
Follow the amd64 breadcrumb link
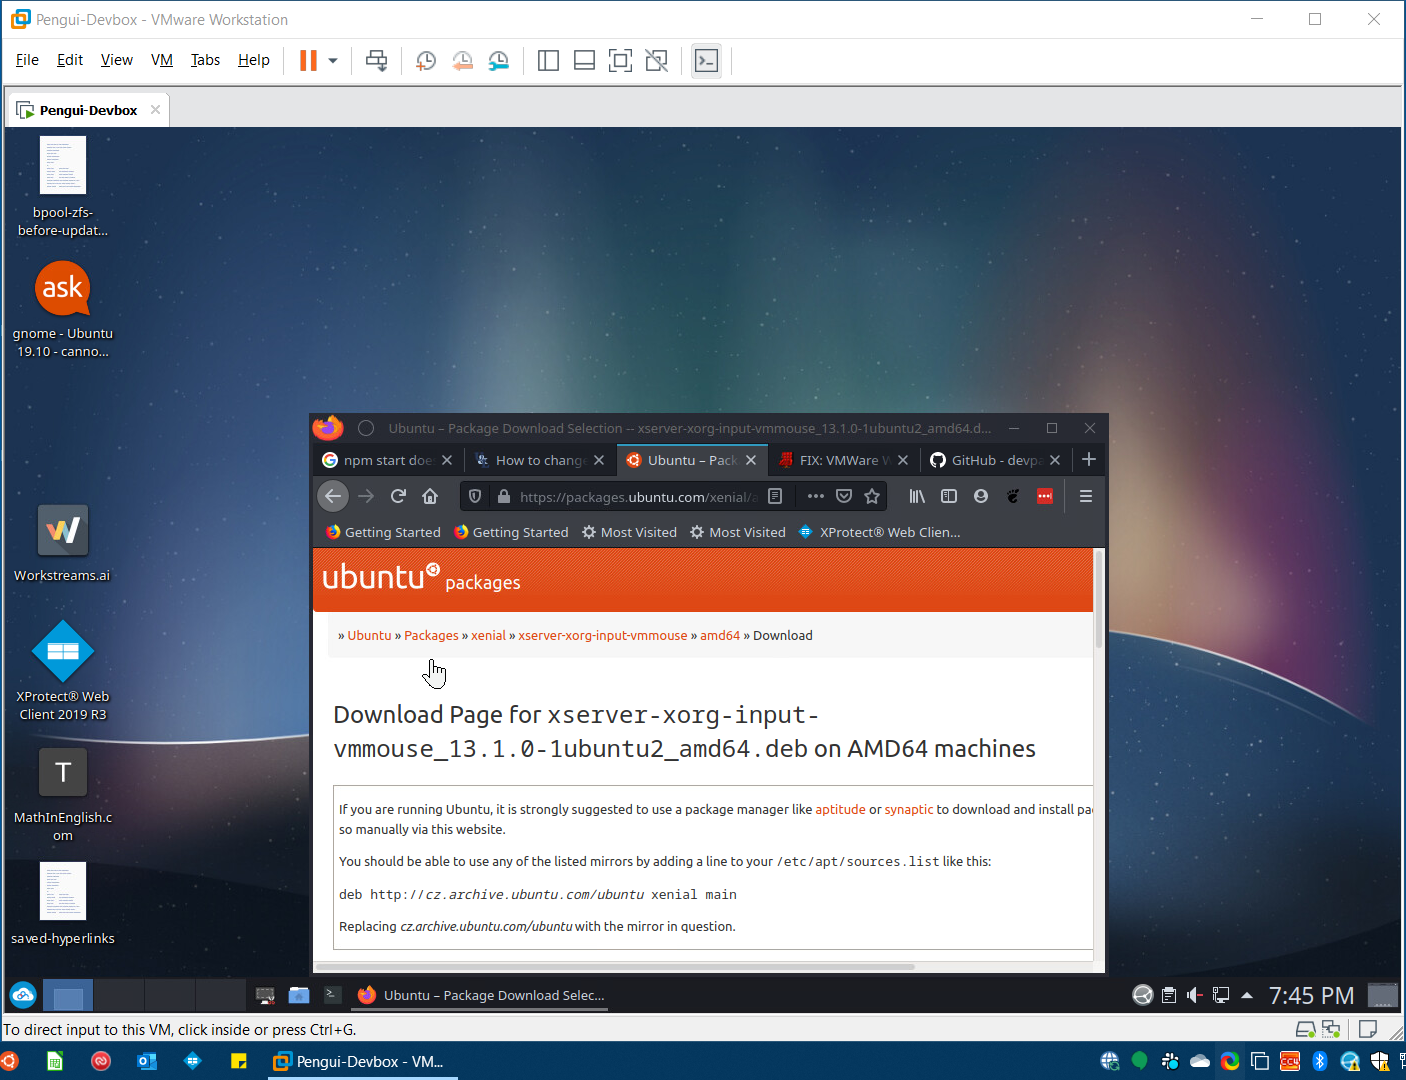(x=720, y=635)
